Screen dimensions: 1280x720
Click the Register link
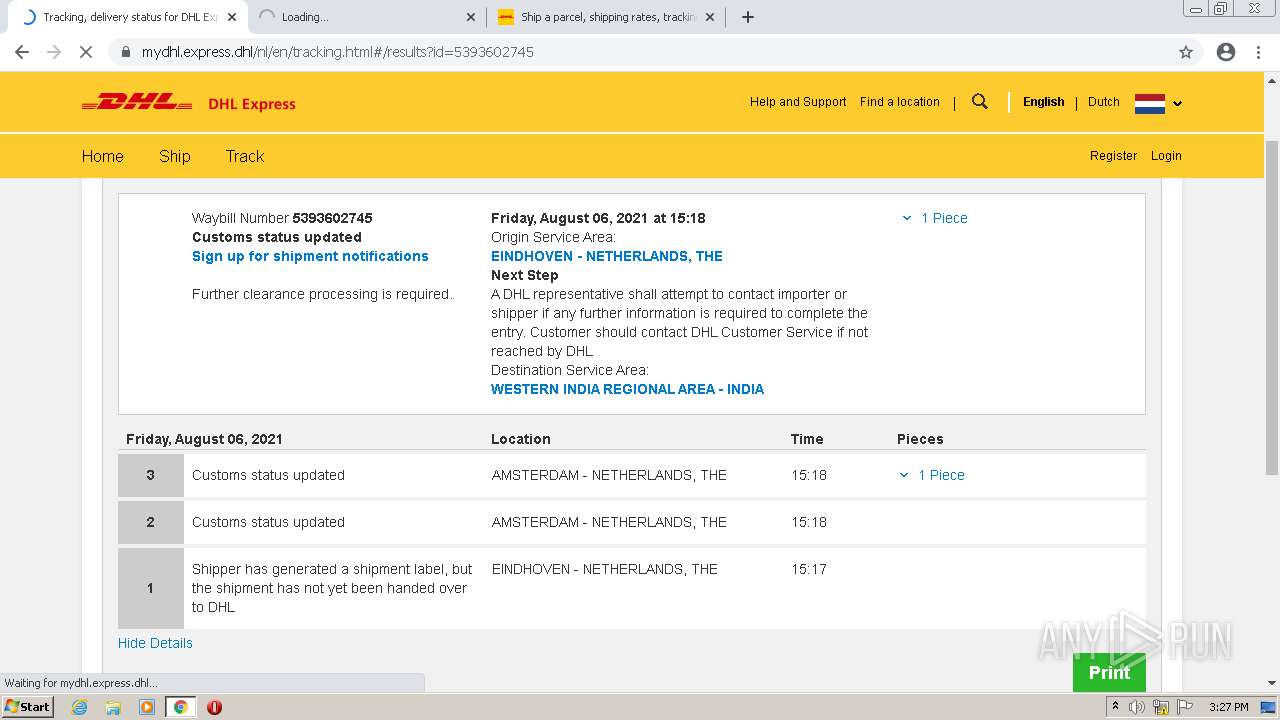(x=1114, y=156)
